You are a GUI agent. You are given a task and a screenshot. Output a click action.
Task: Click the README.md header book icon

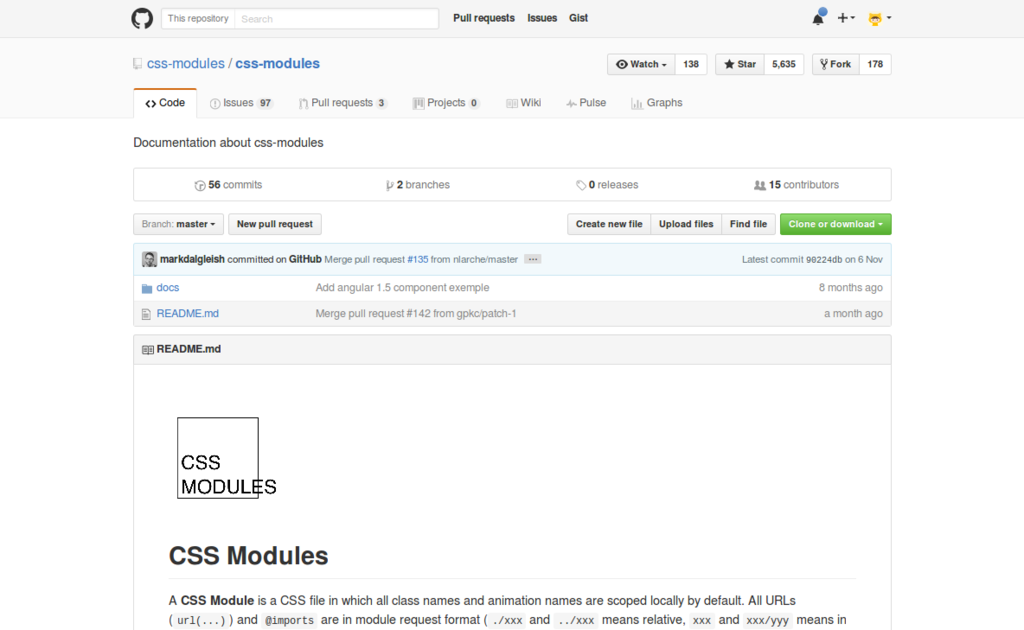148,350
